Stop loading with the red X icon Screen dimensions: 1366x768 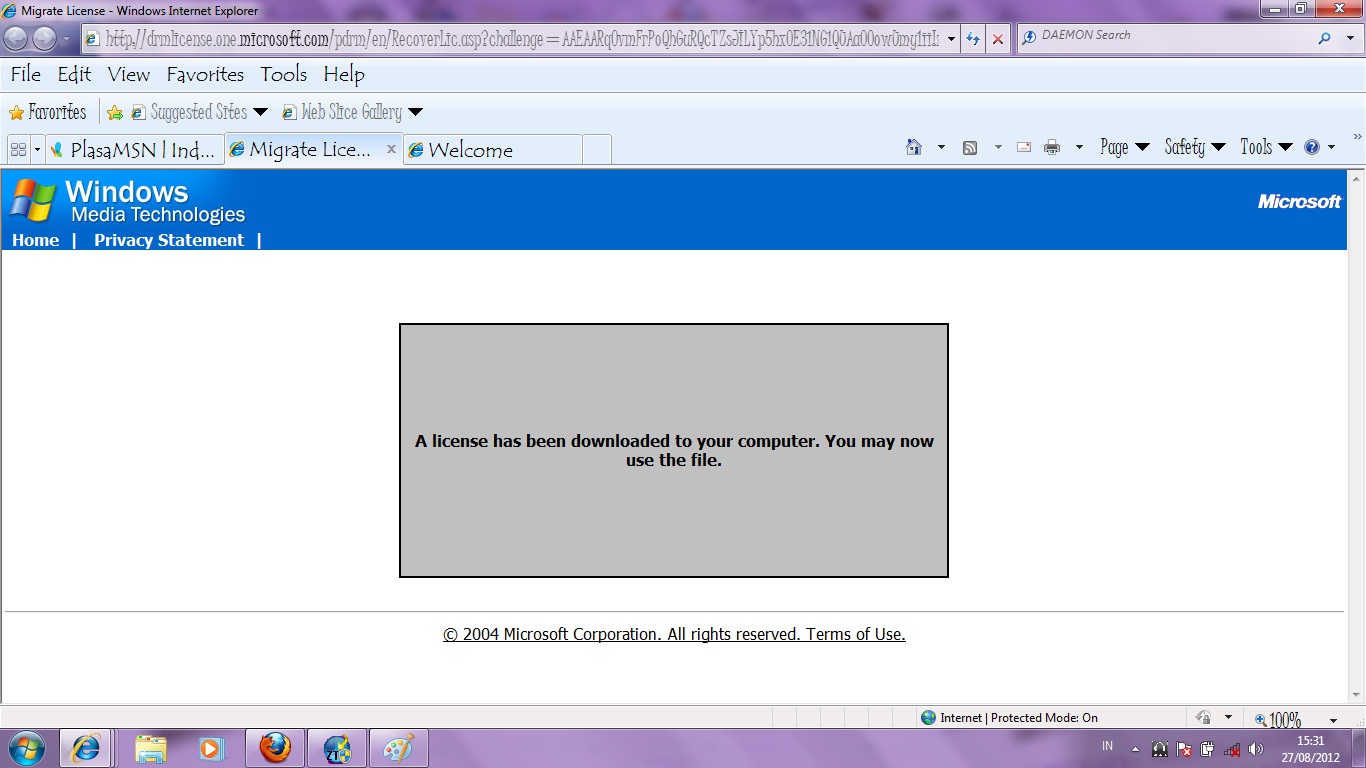coord(998,39)
